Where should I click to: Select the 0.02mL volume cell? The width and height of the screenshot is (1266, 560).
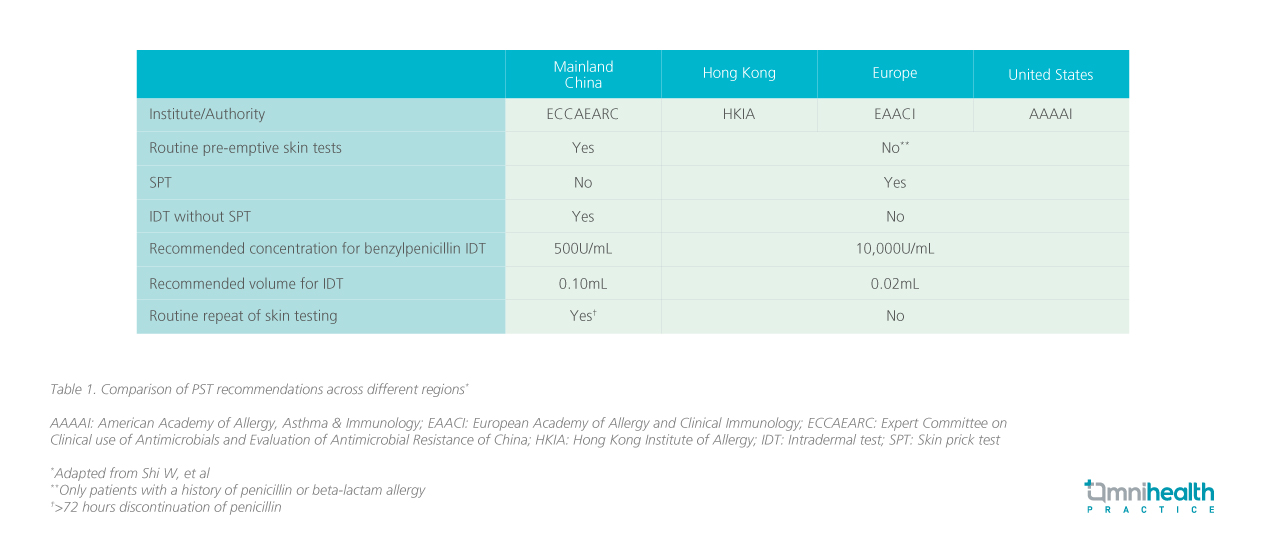tap(894, 283)
